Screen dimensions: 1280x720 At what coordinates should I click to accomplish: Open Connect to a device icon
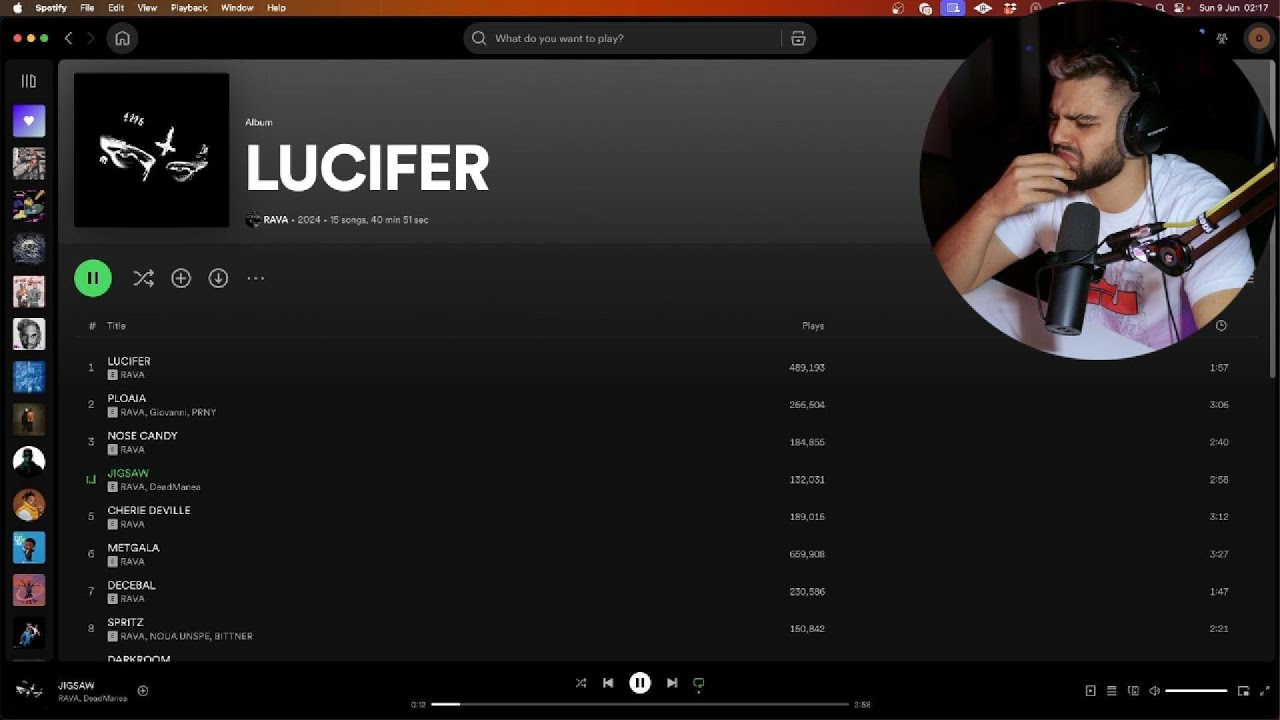[x=1133, y=690]
